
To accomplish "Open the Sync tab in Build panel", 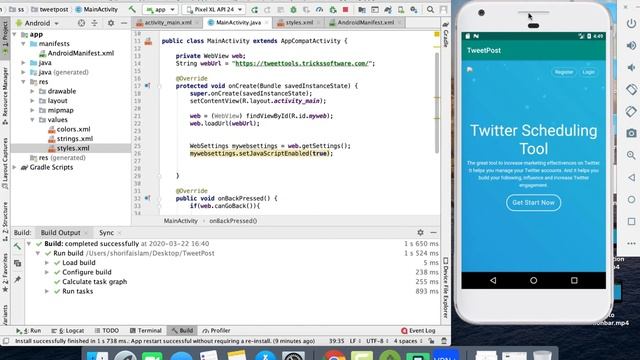I will [x=107, y=233].
